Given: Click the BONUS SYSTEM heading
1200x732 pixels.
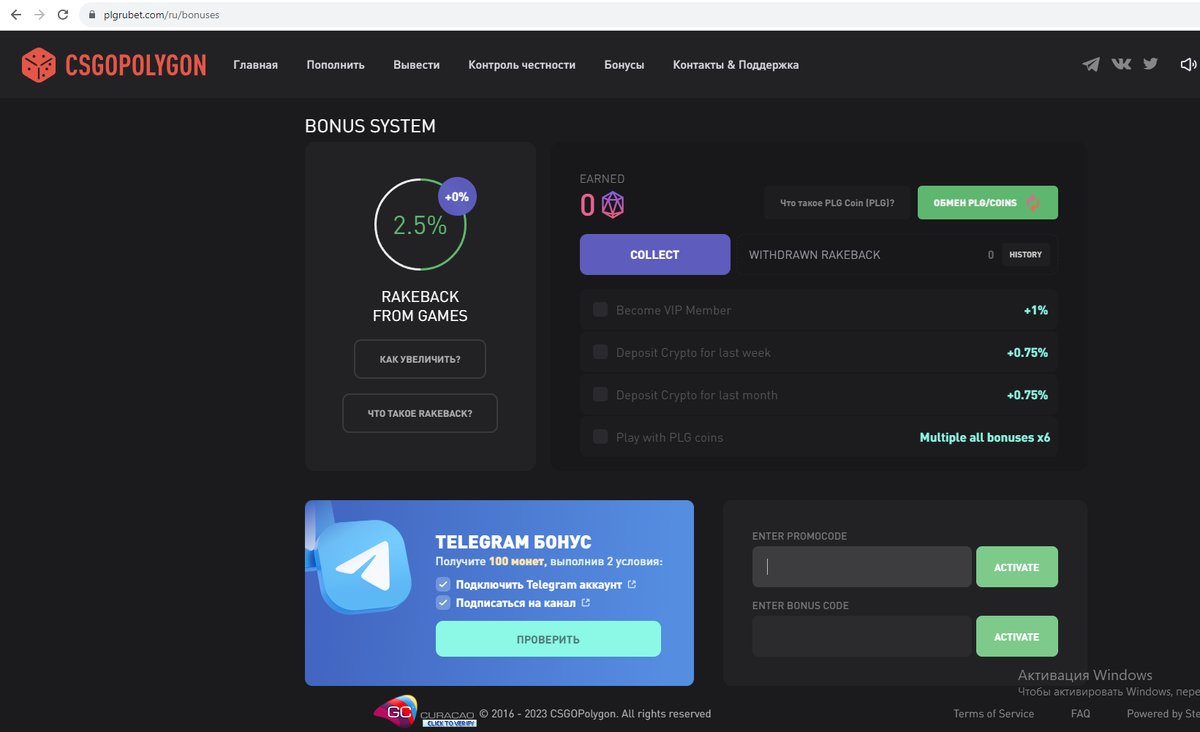Looking at the screenshot, I should coord(370,127).
